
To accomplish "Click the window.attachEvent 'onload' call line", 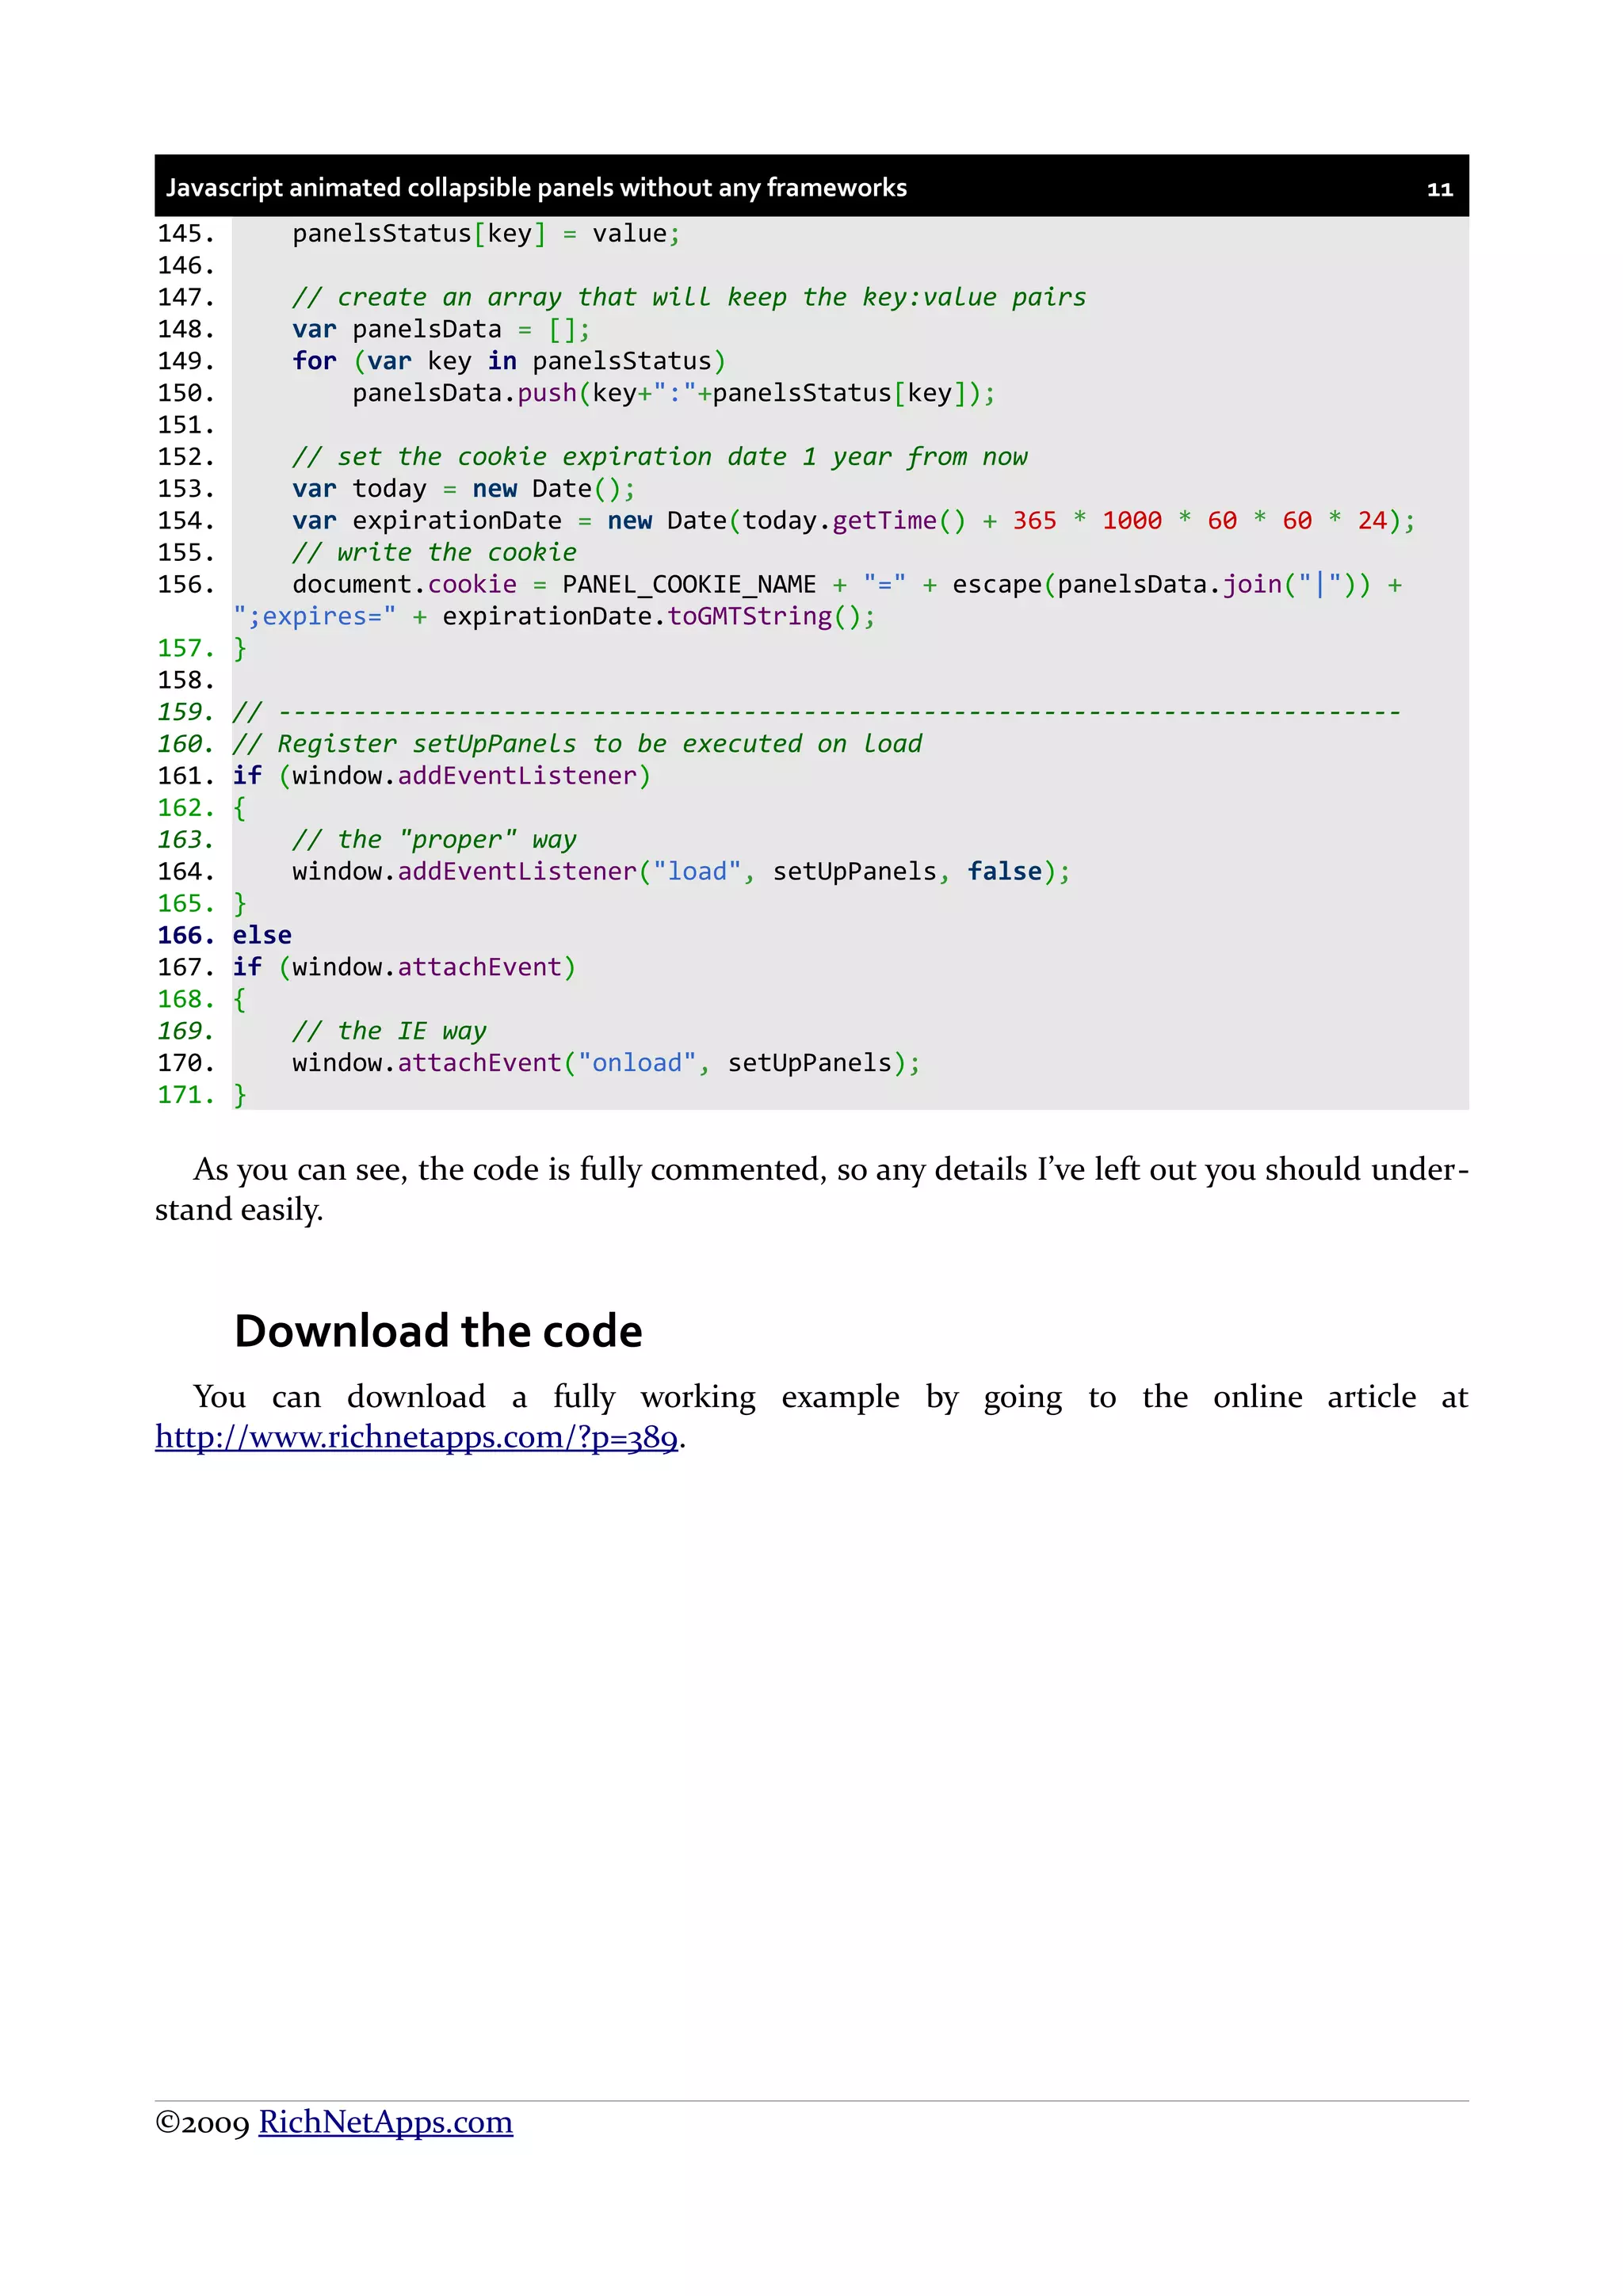I will click(604, 1063).
